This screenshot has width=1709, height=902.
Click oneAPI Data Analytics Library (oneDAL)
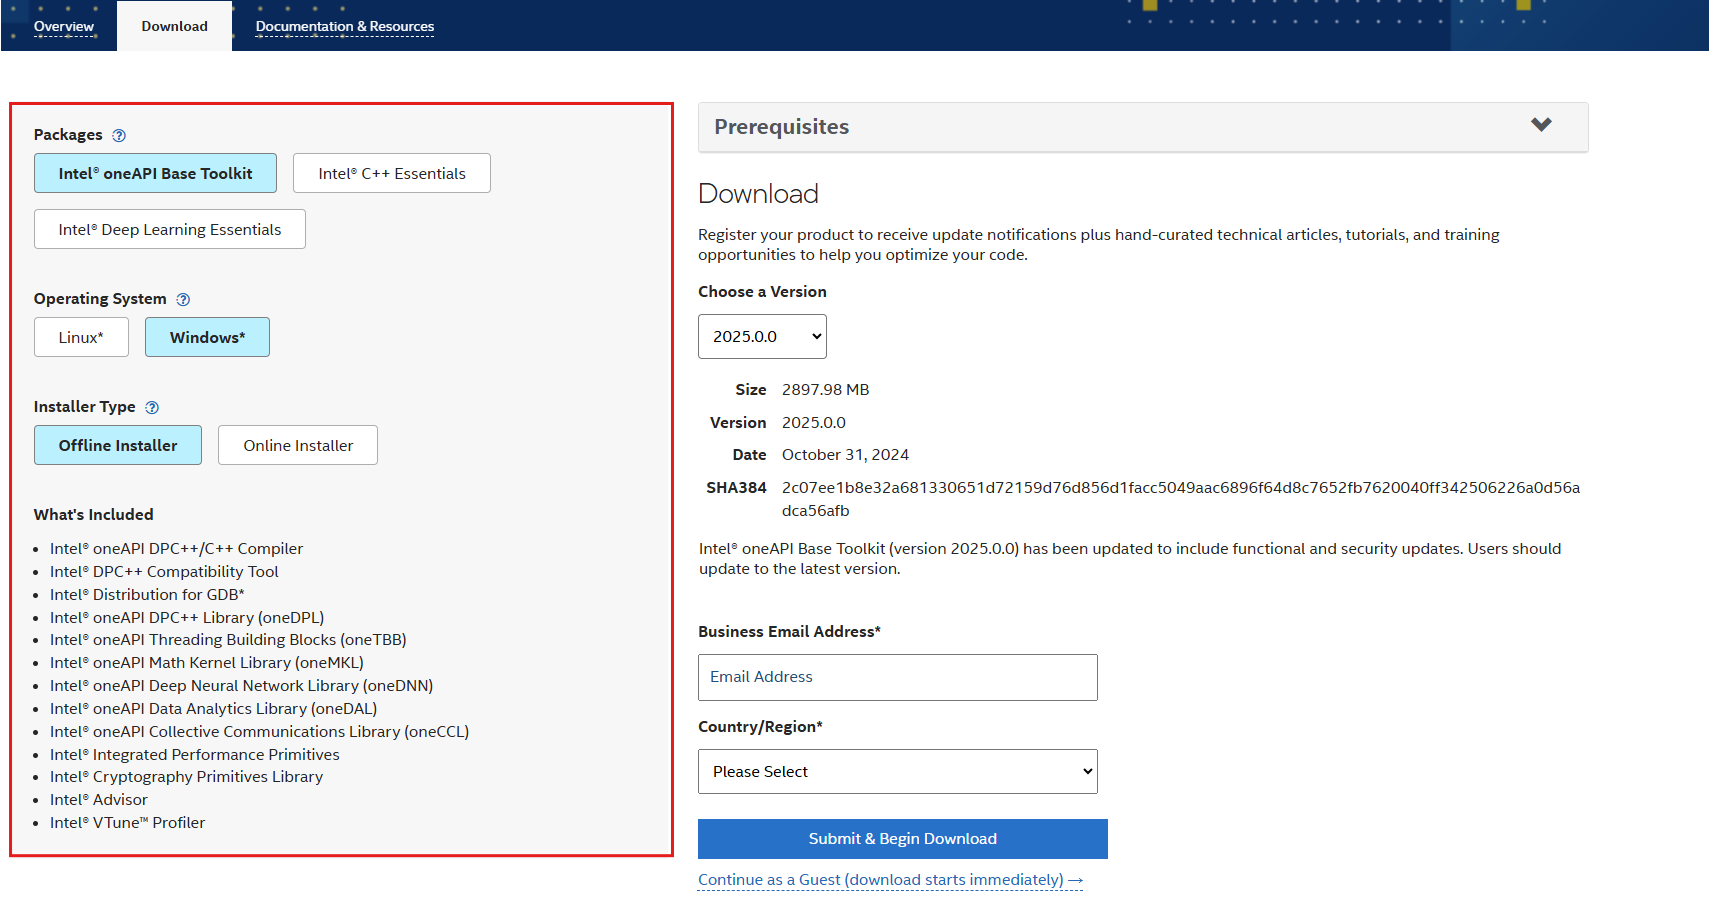[213, 709]
